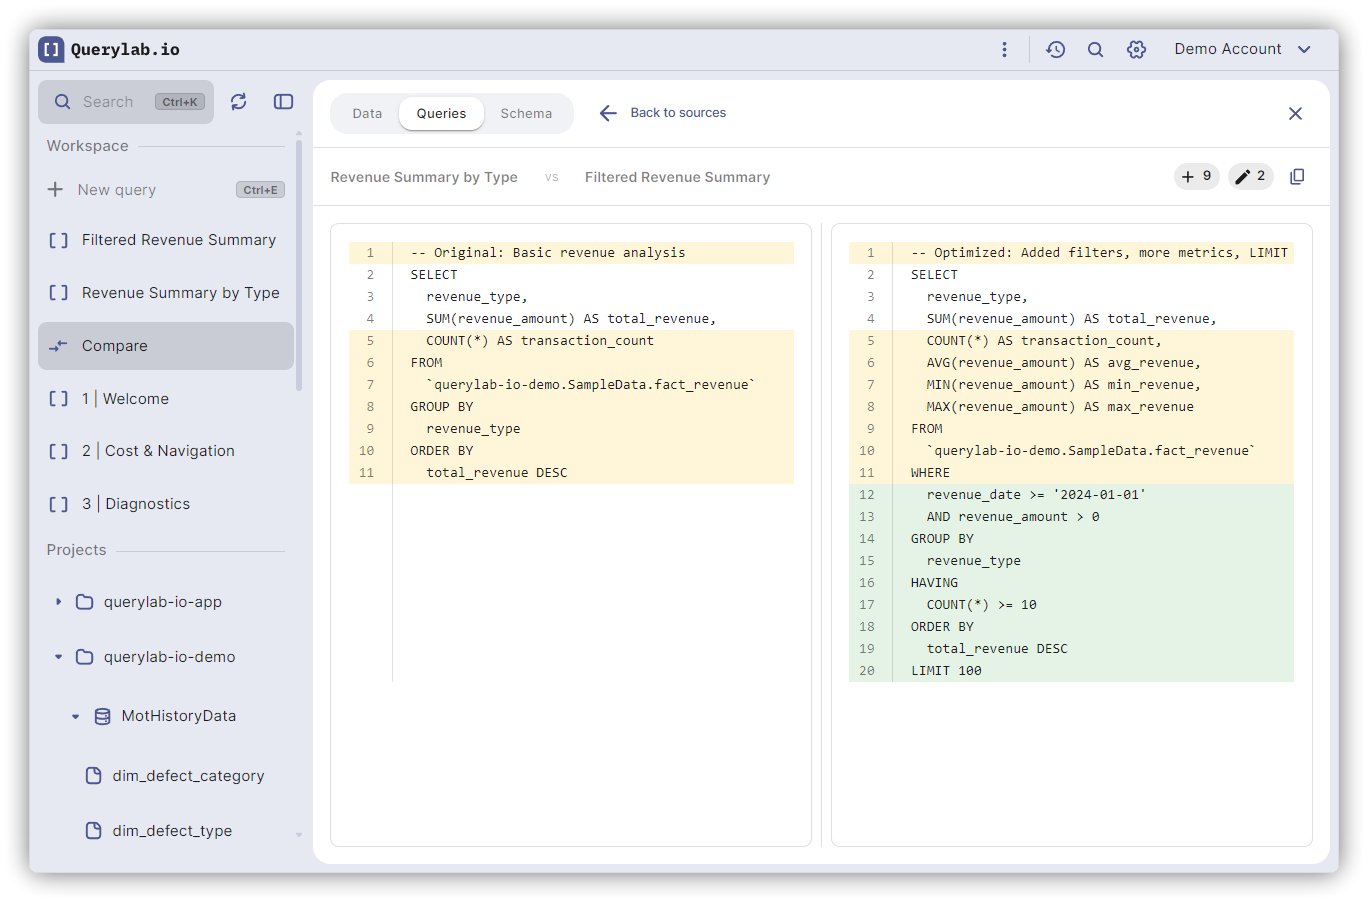Screen dimensions: 1368x902
Task: Switch comparison focus to Revenue Summary by Type
Action: coord(424,176)
